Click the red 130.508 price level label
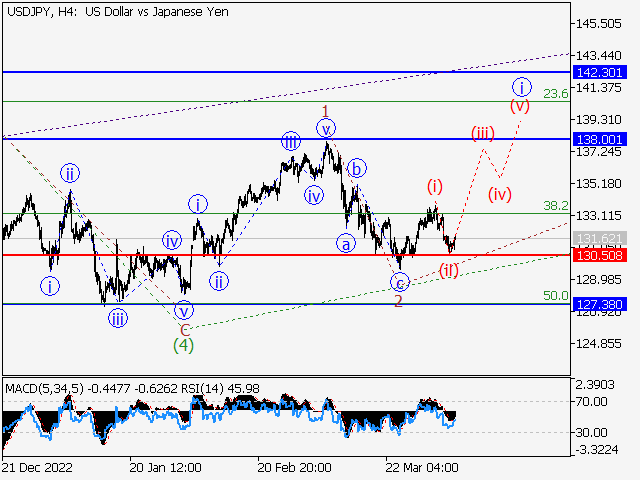Viewport: 640px width, 480px height. 600,256
